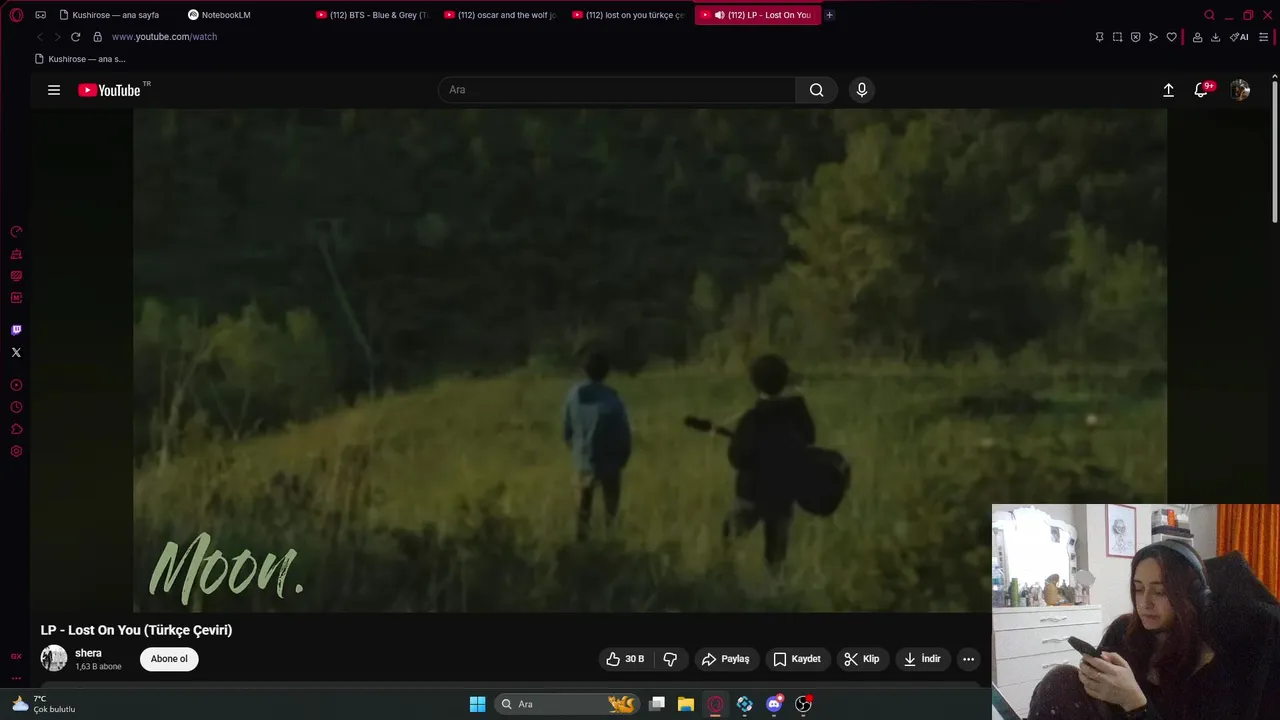Switch to the NotebookLM tab
Screen dimensions: 1280x720
pyautogui.click(x=226, y=15)
